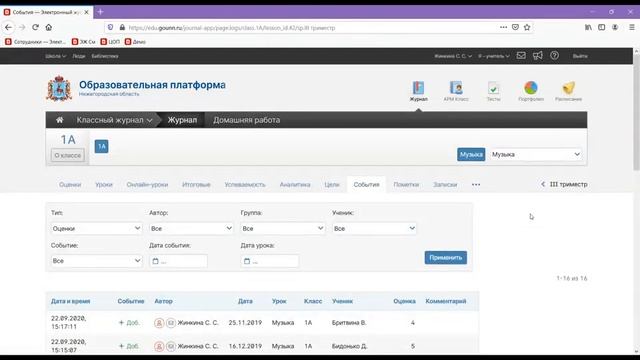Expand the Школа top menu

coord(56,56)
